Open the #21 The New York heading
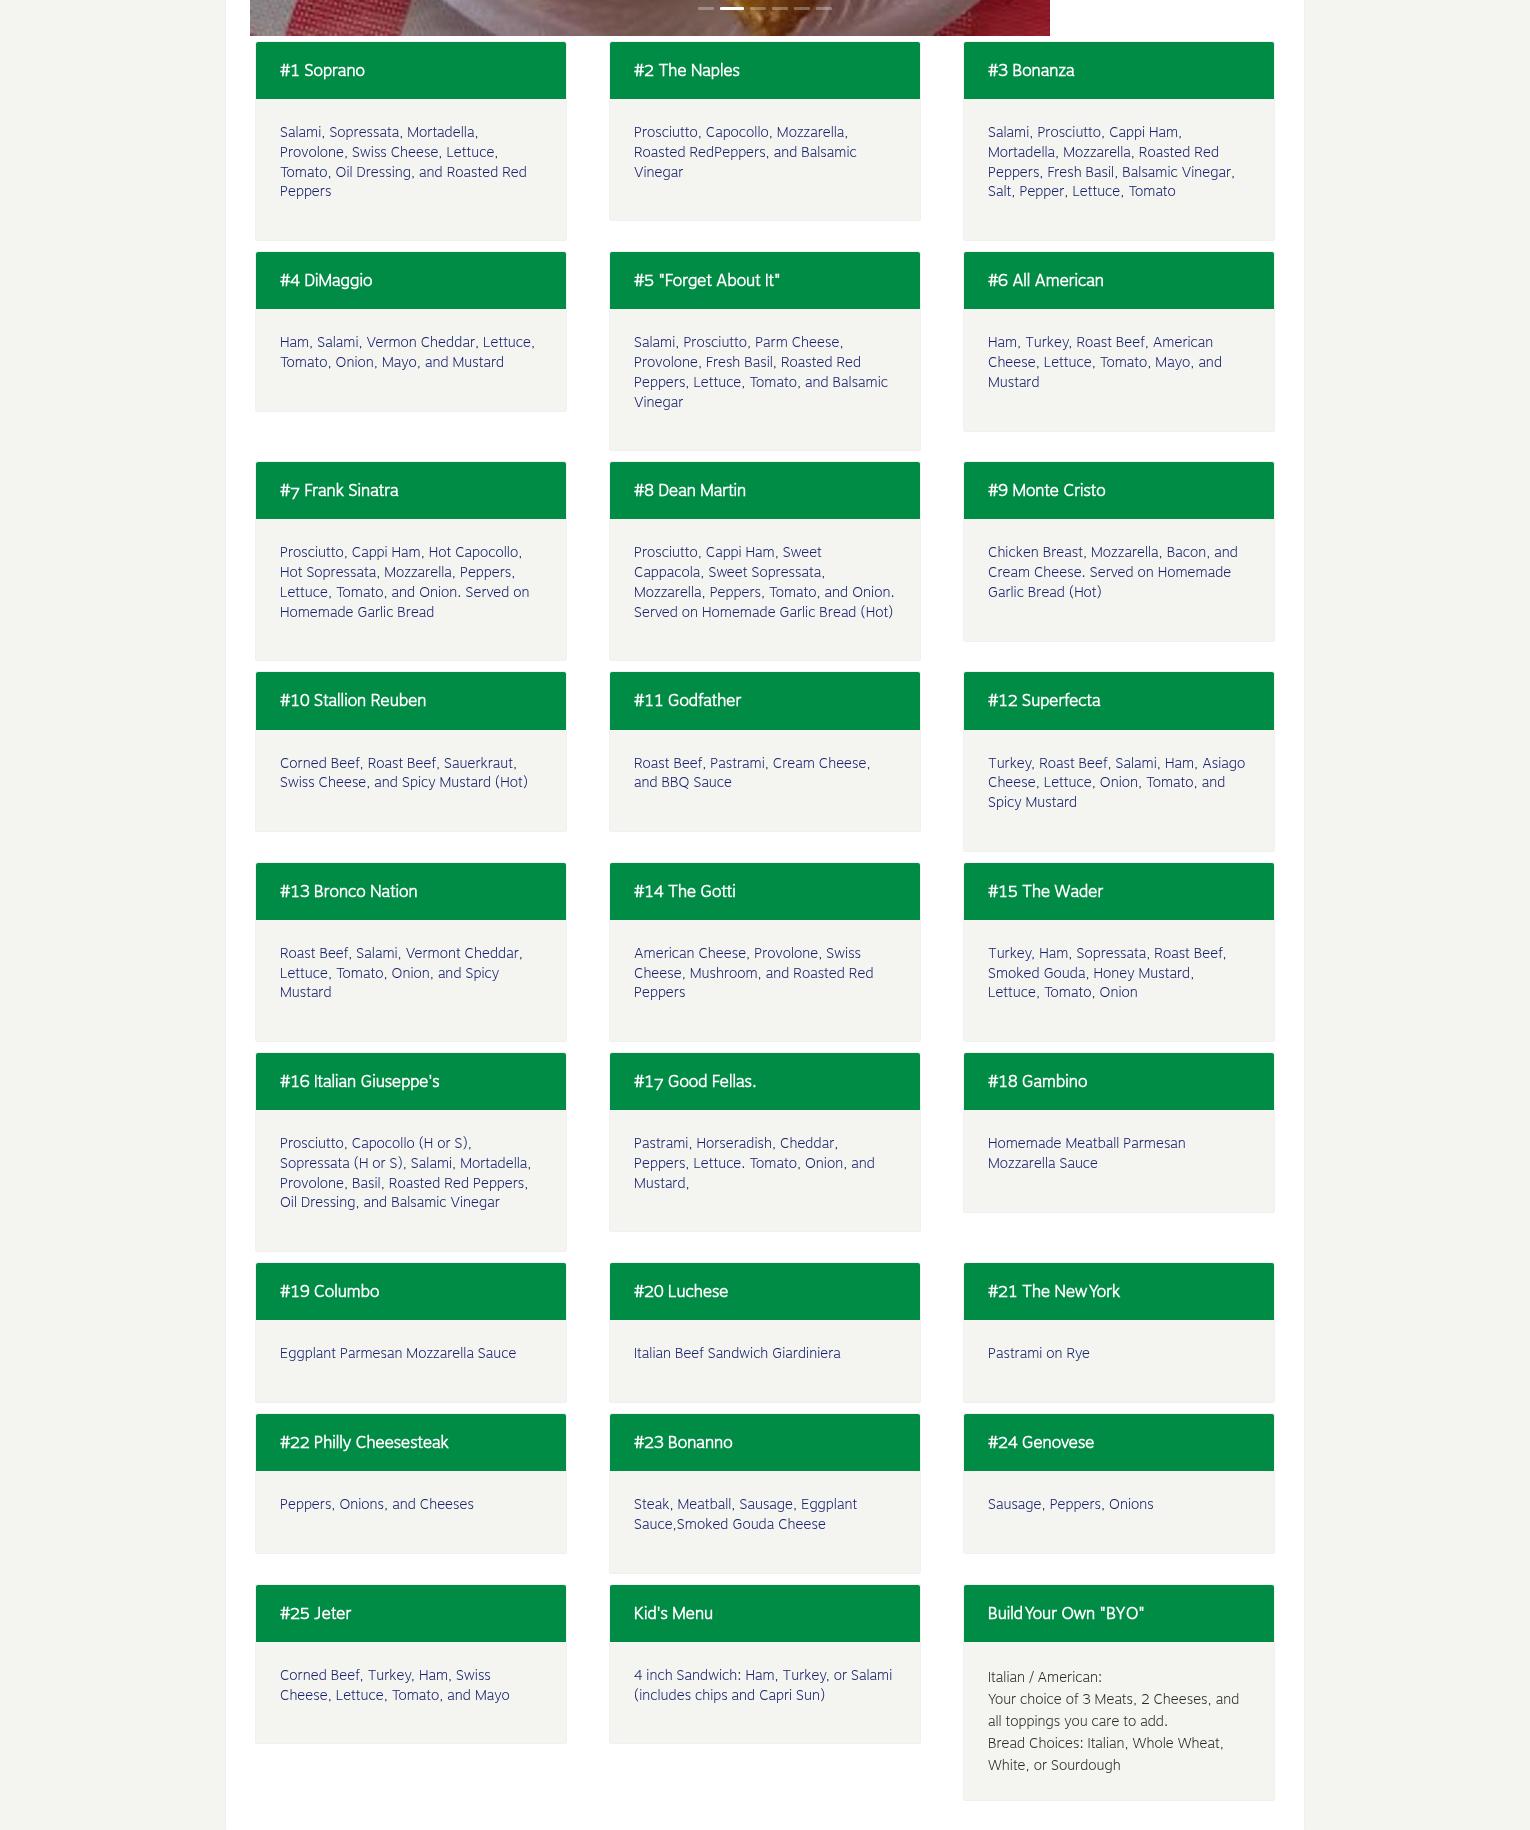This screenshot has width=1530, height=1830. [1118, 1291]
